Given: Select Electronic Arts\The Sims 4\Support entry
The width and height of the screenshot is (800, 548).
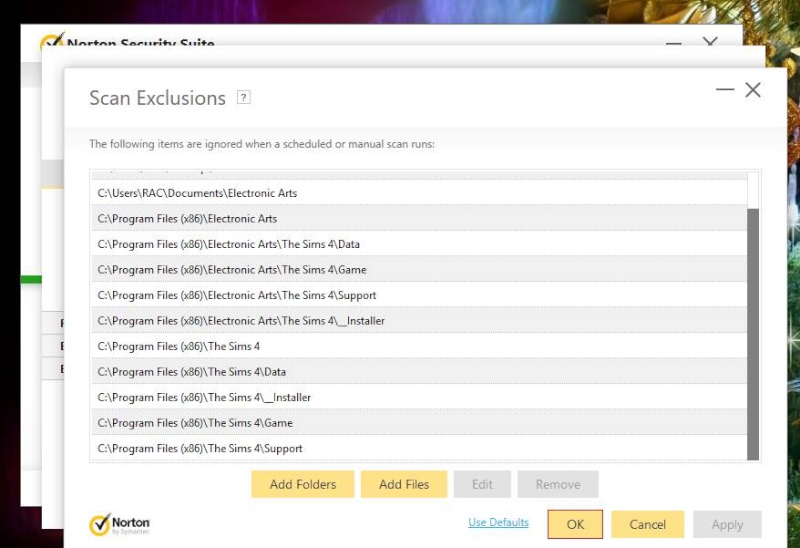Looking at the screenshot, I should (x=419, y=295).
